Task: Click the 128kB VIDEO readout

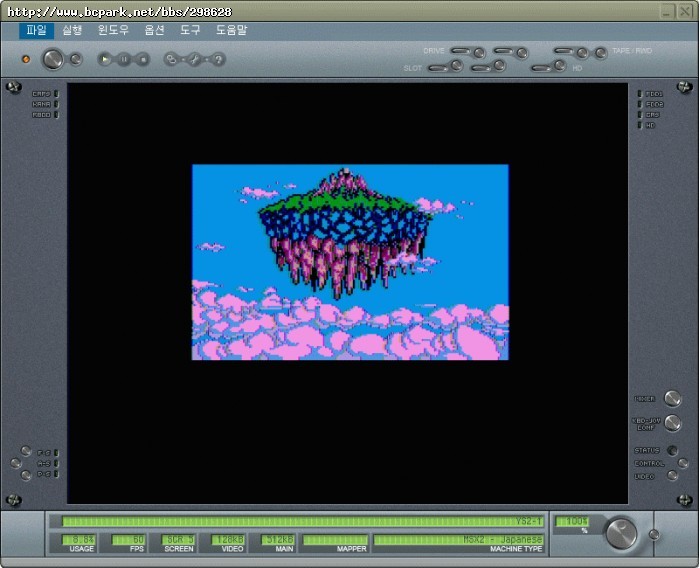Action: pos(228,540)
